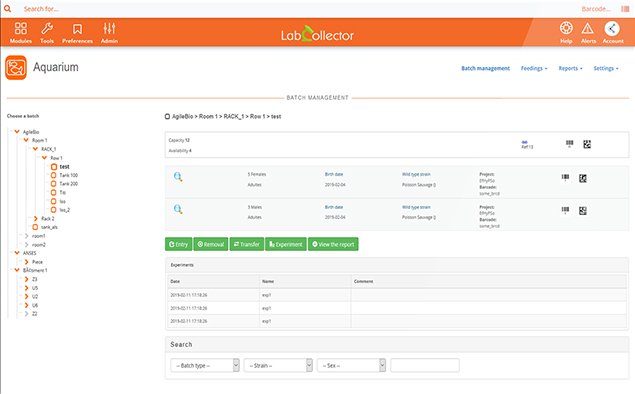Select the test tank in tree
Image resolution: width=635 pixels, height=394 pixels.
[64, 166]
